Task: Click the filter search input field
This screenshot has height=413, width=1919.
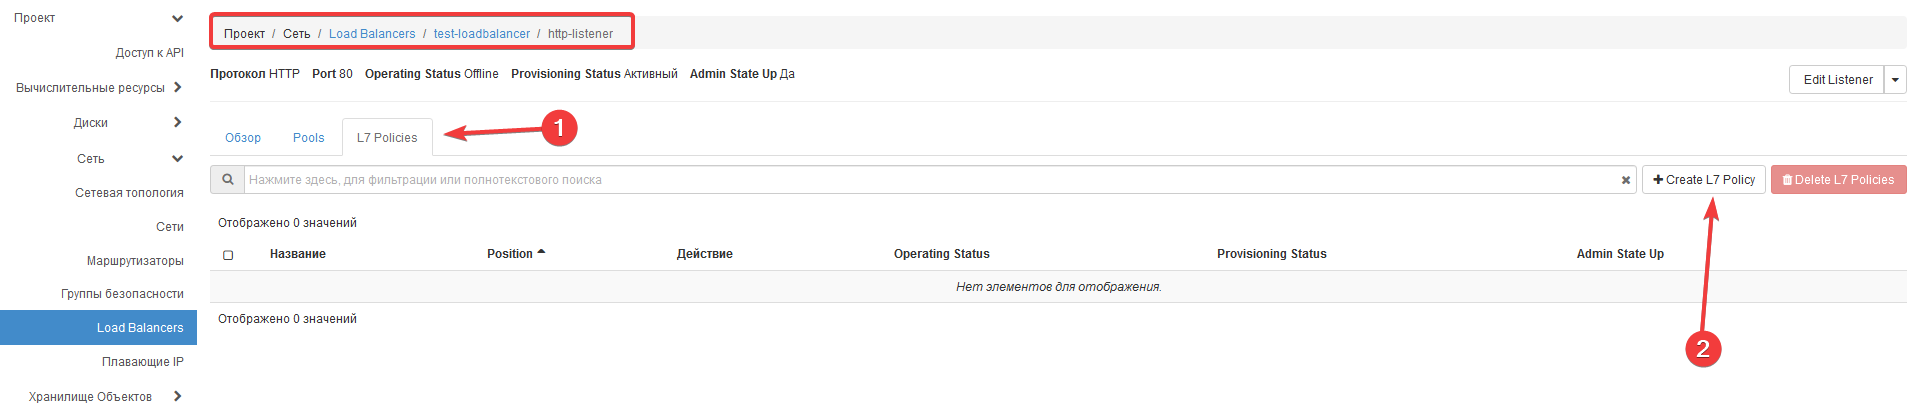Action: (930, 180)
